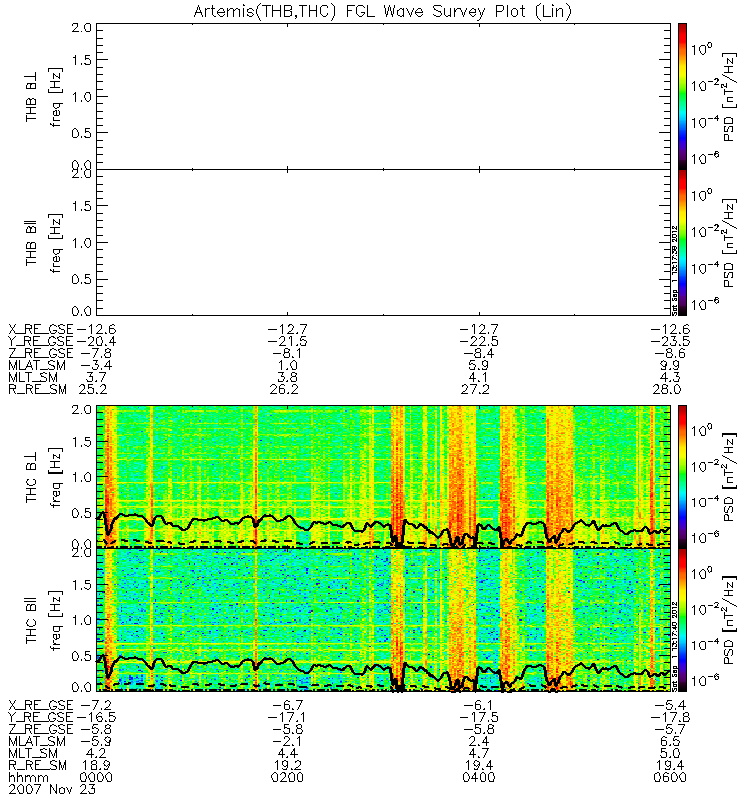Select time tick label 0600

(x=670, y=778)
